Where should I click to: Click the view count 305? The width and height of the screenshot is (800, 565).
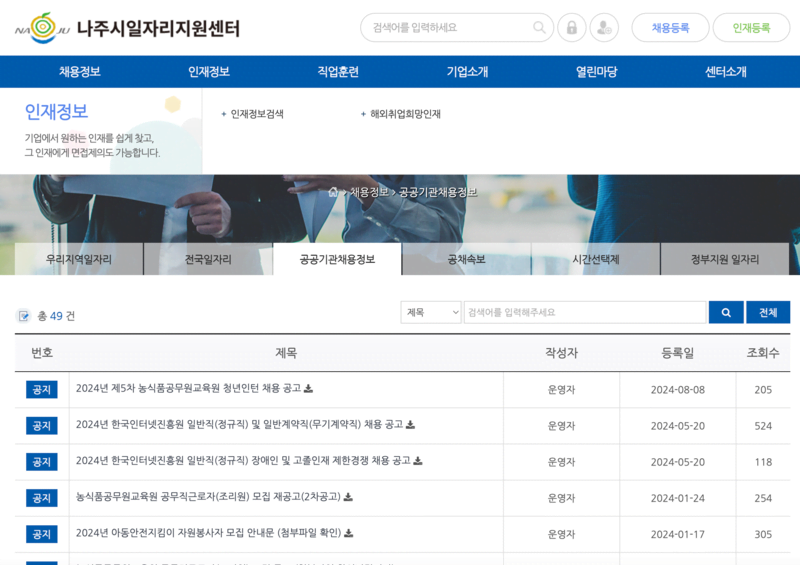763,535
